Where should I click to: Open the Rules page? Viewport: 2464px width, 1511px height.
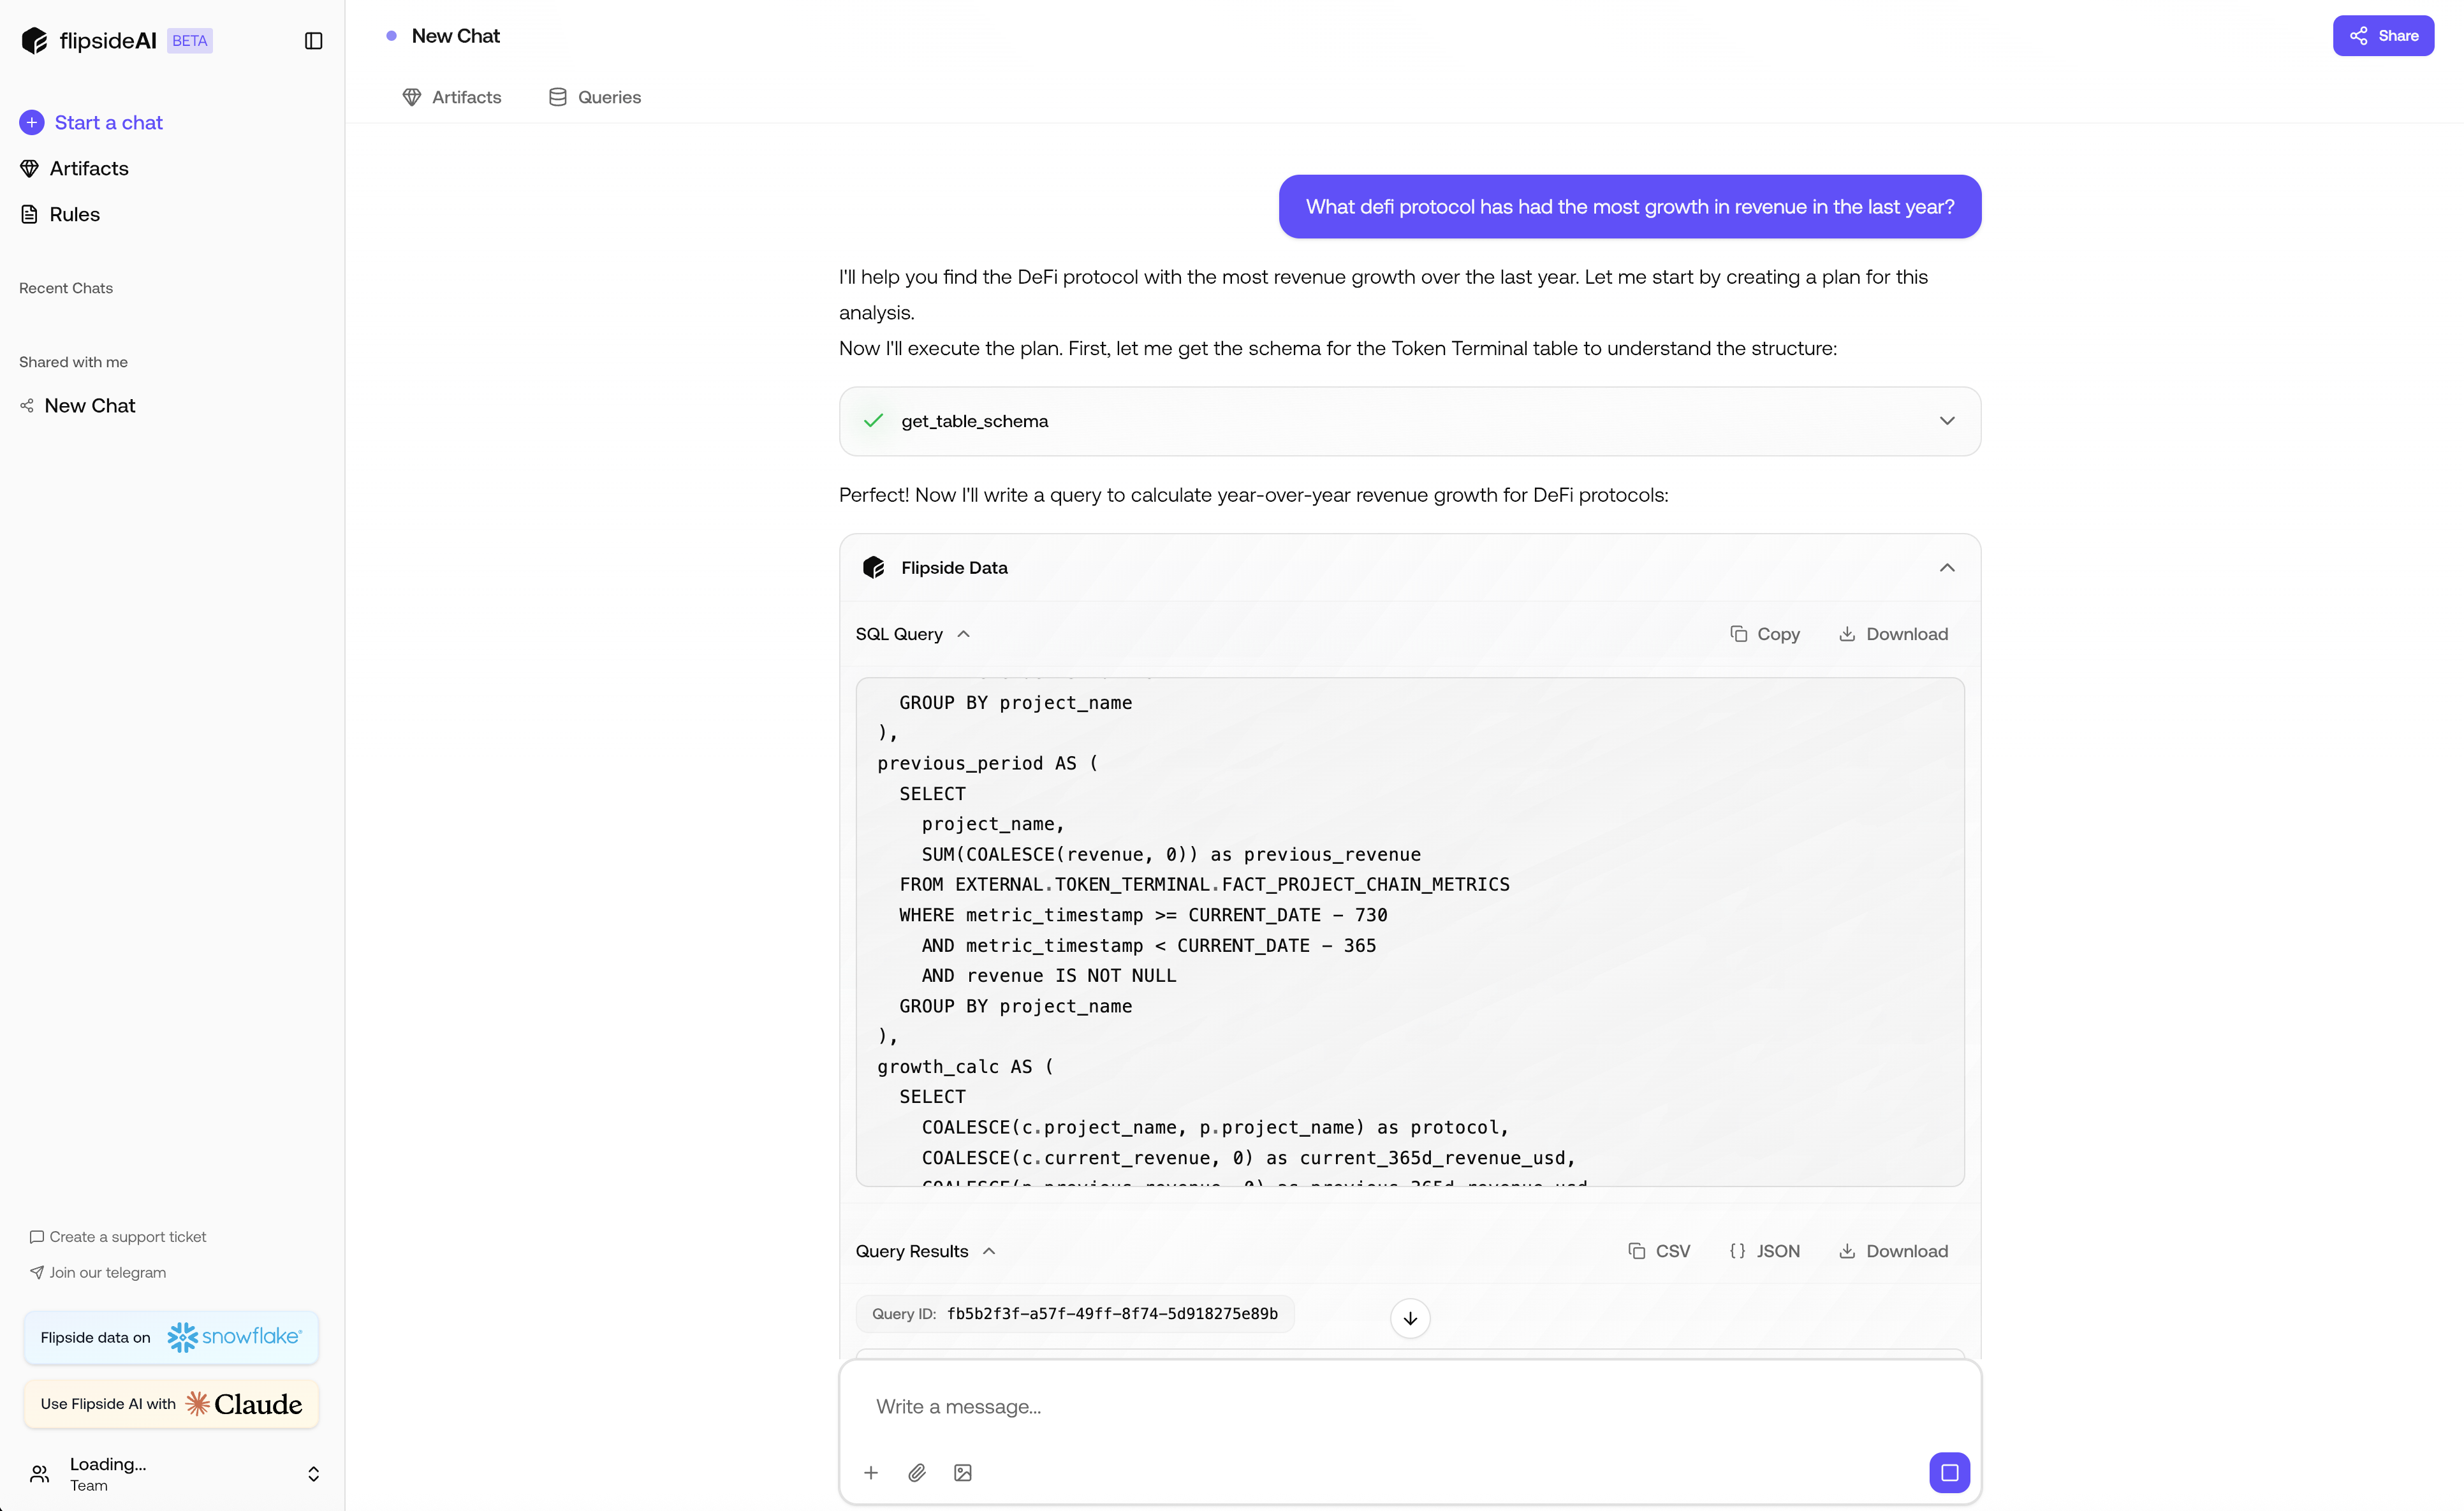(x=74, y=214)
